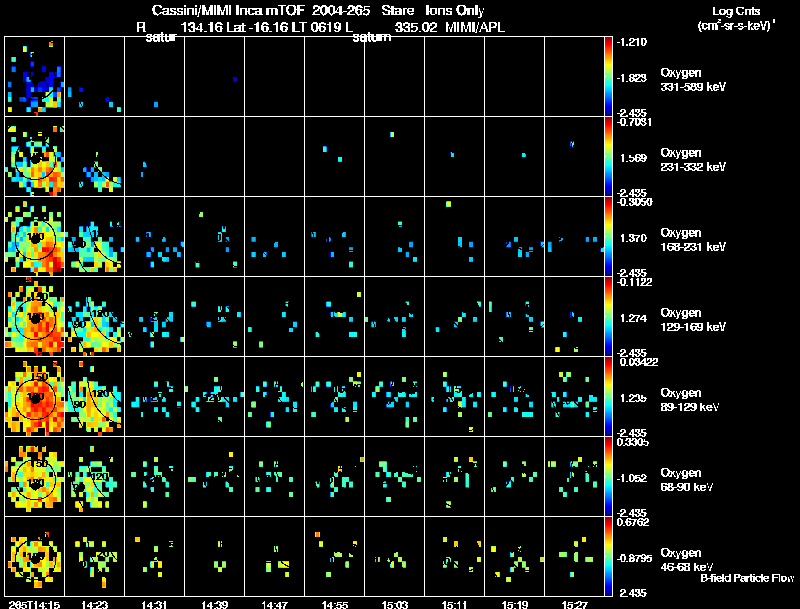
Task: Click the 'B-field Particle Flow' label
Action: (747, 578)
